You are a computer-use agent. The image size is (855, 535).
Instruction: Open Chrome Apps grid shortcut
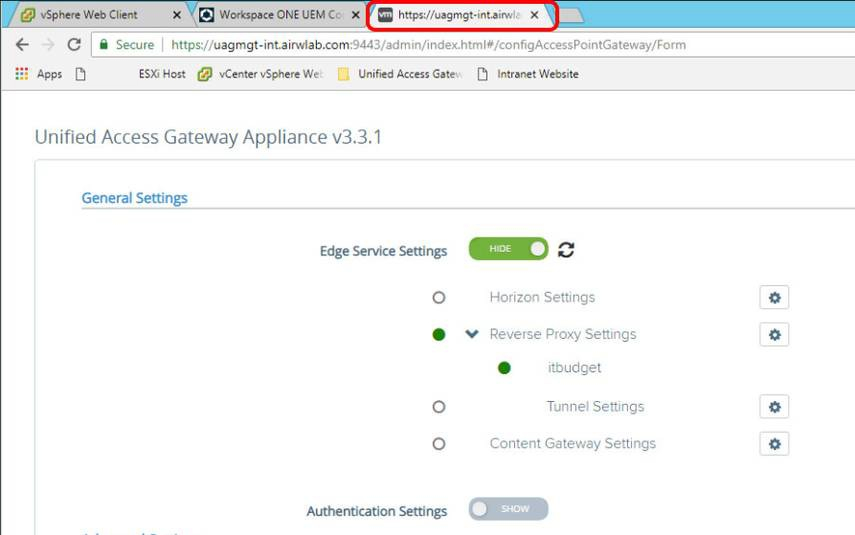(38, 74)
